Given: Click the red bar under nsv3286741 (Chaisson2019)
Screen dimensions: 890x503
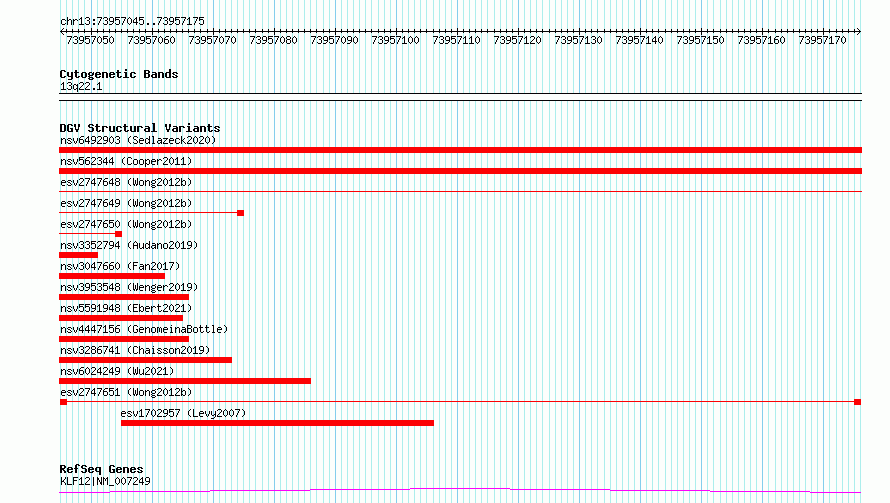Looking at the screenshot, I should pyautogui.click(x=145, y=360).
